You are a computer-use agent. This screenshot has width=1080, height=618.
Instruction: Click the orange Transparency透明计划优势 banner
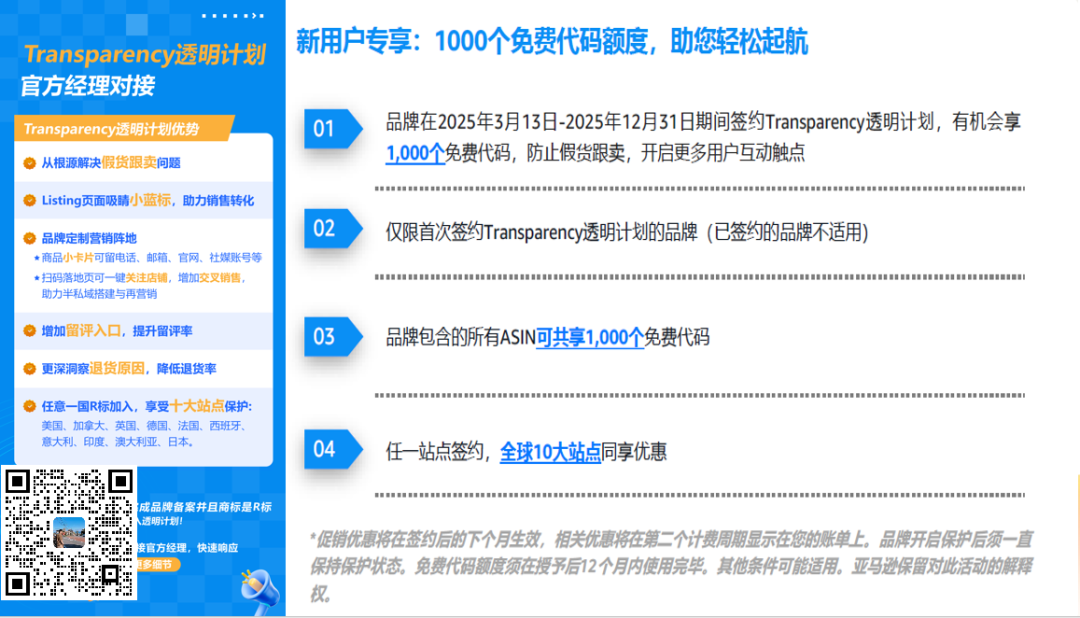(x=124, y=128)
